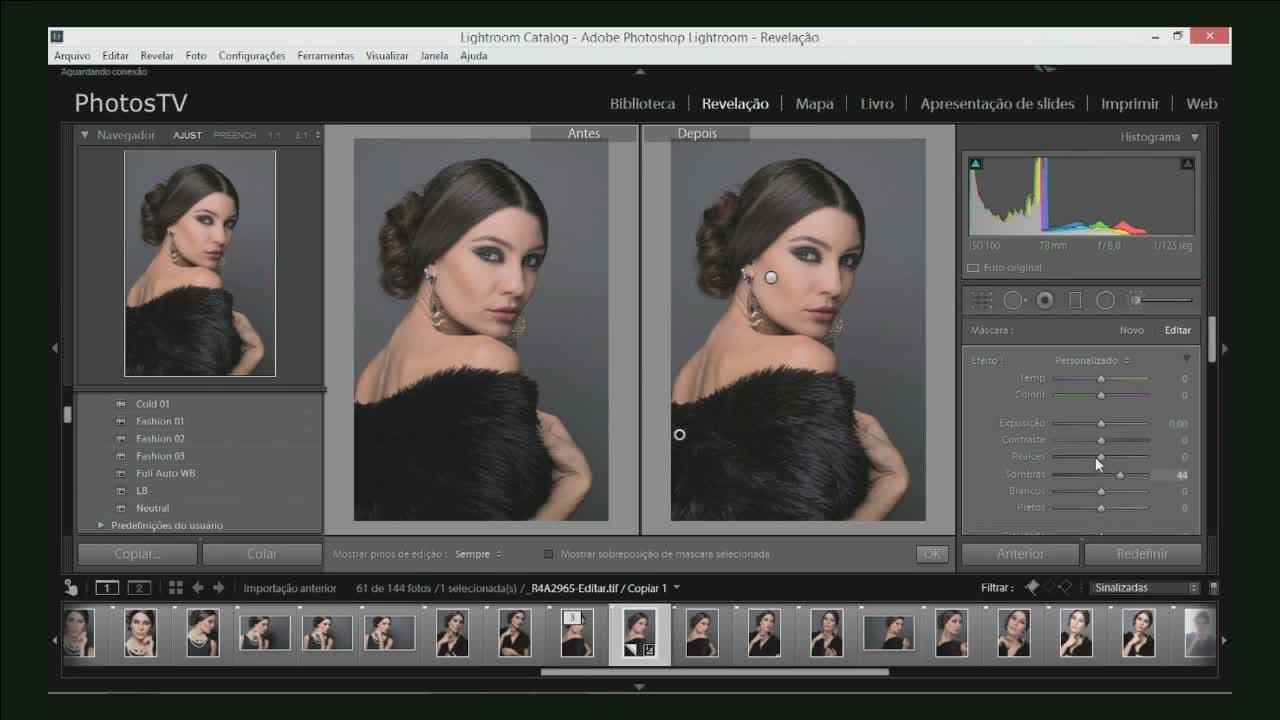Expand Predefinições do usuário folder
The image size is (1280, 720).
pos(101,525)
